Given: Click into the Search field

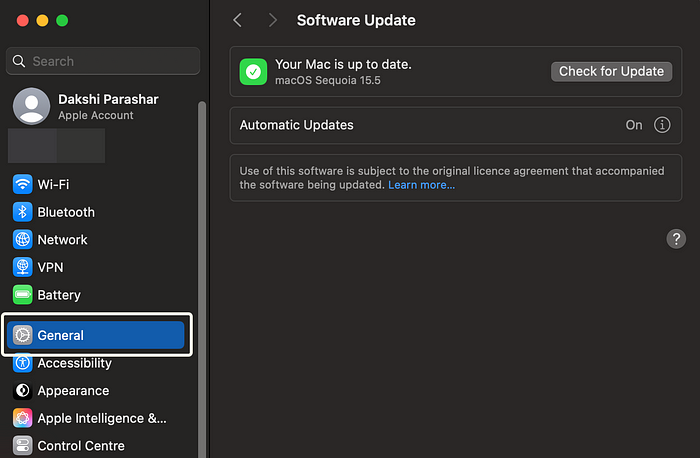Looking at the screenshot, I should pyautogui.click(x=103, y=61).
